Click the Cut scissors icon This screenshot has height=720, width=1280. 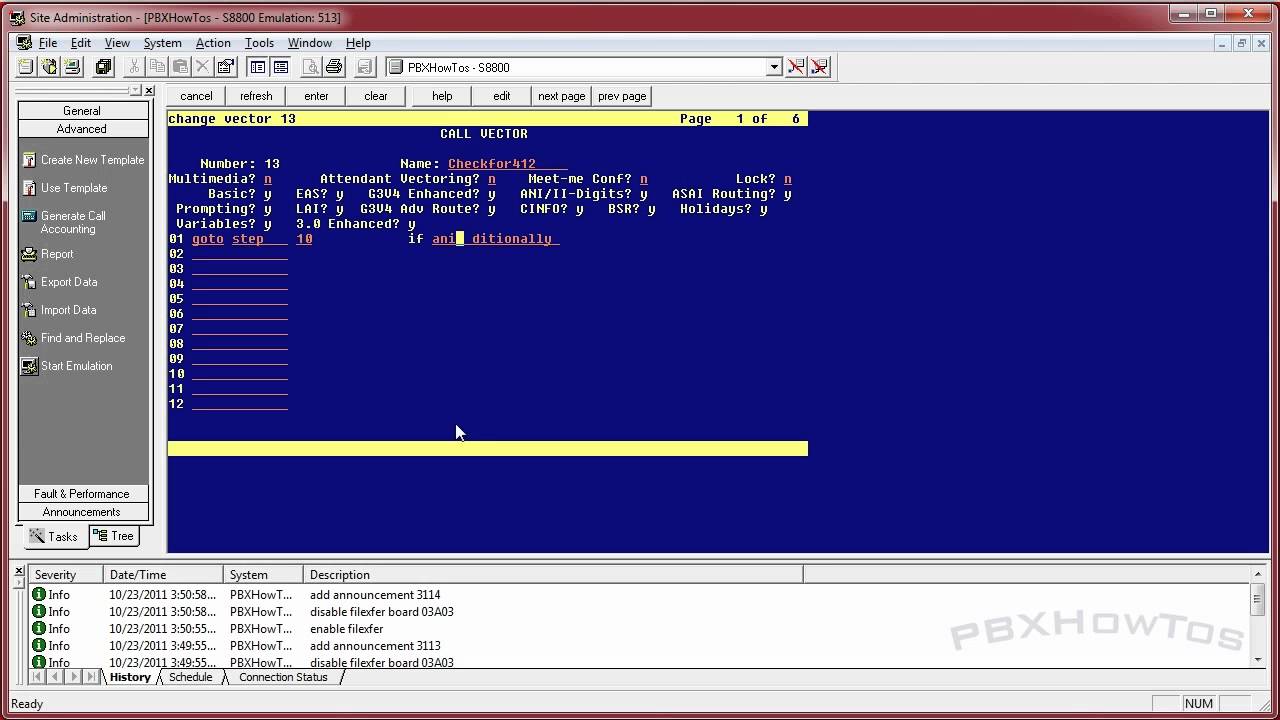pos(133,67)
